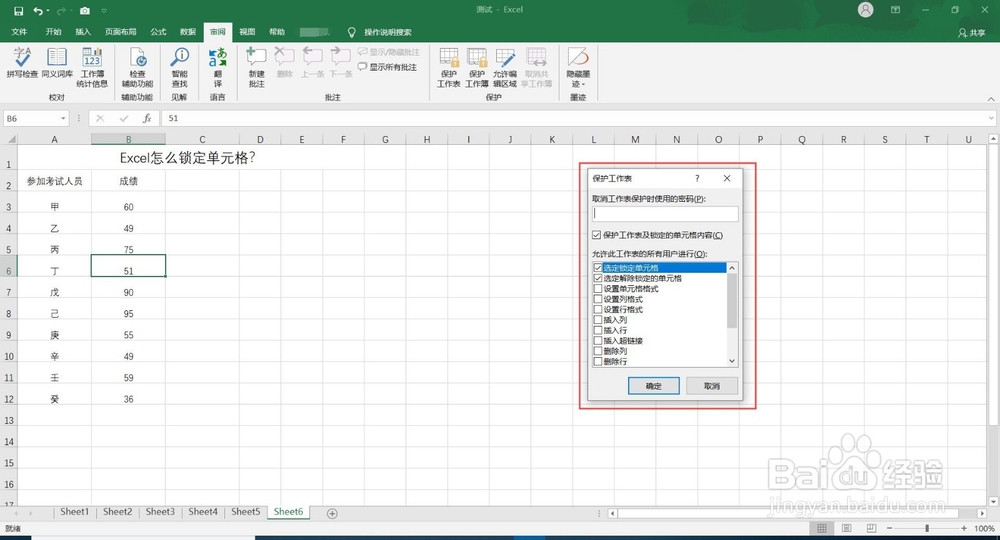Click 允许编辑区域 allow edit ranges
The width and height of the screenshot is (1000, 540).
(x=504, y=67)
